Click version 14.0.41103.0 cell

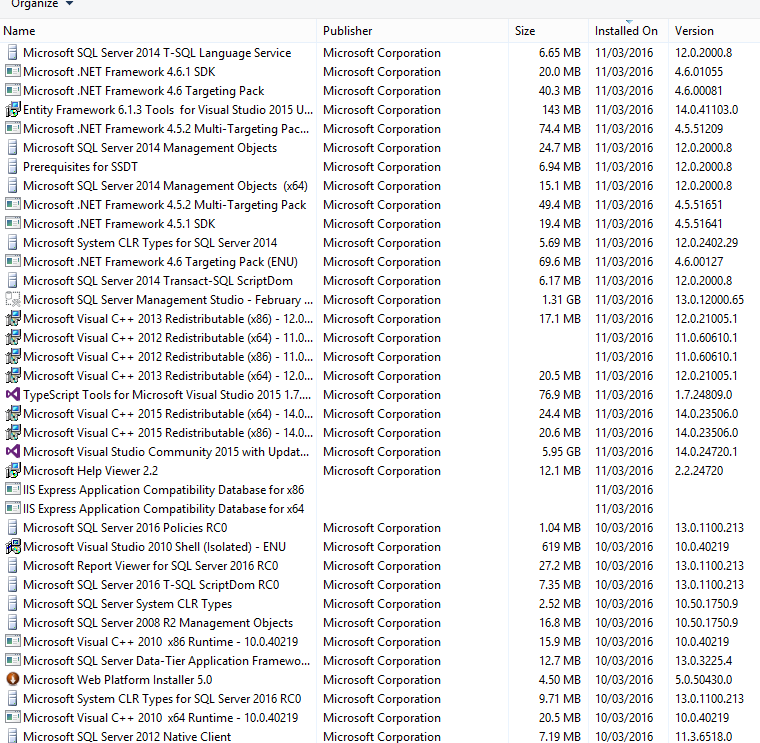pyautogui.click(x=707, y=110)
